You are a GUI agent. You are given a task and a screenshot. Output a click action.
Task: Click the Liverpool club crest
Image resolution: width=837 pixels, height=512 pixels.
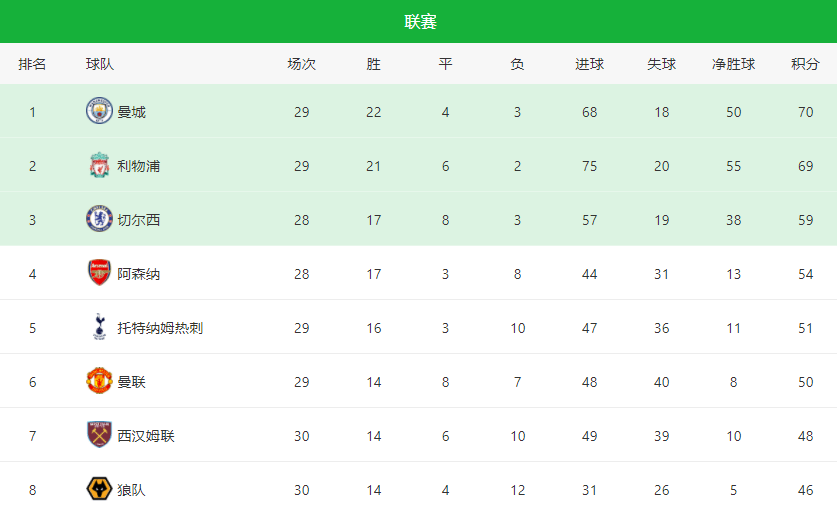coord(99,165)
